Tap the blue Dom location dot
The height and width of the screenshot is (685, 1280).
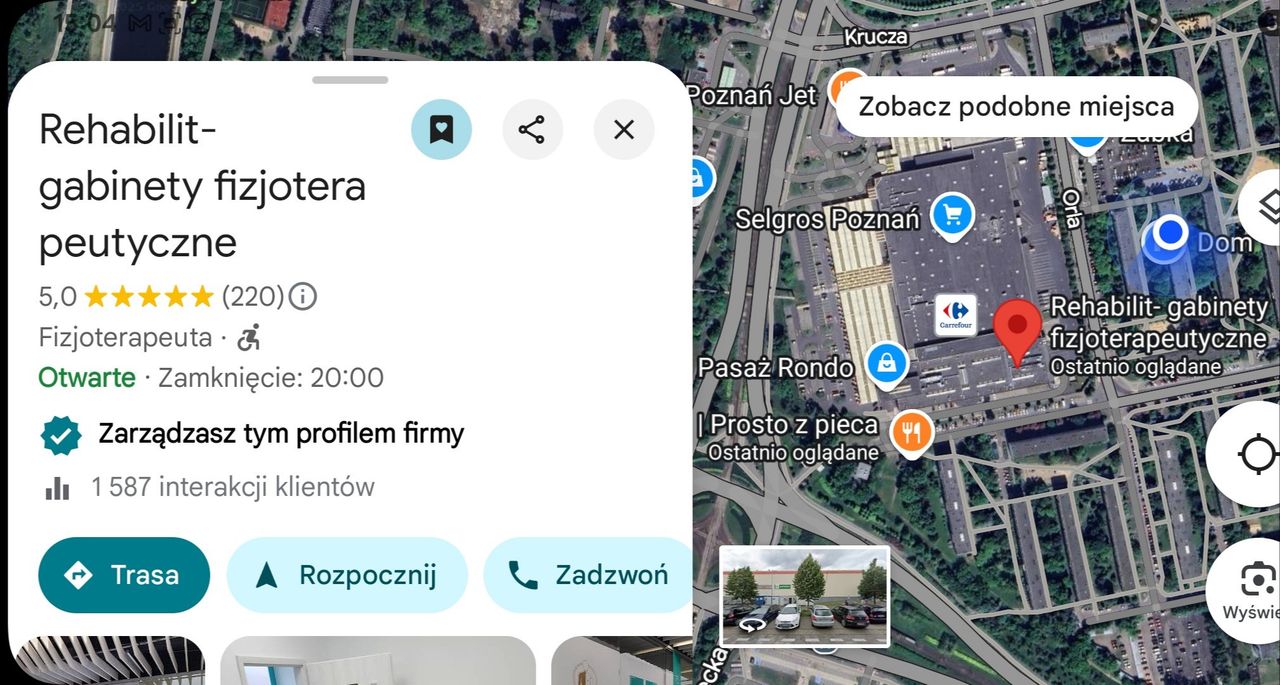1170,235
